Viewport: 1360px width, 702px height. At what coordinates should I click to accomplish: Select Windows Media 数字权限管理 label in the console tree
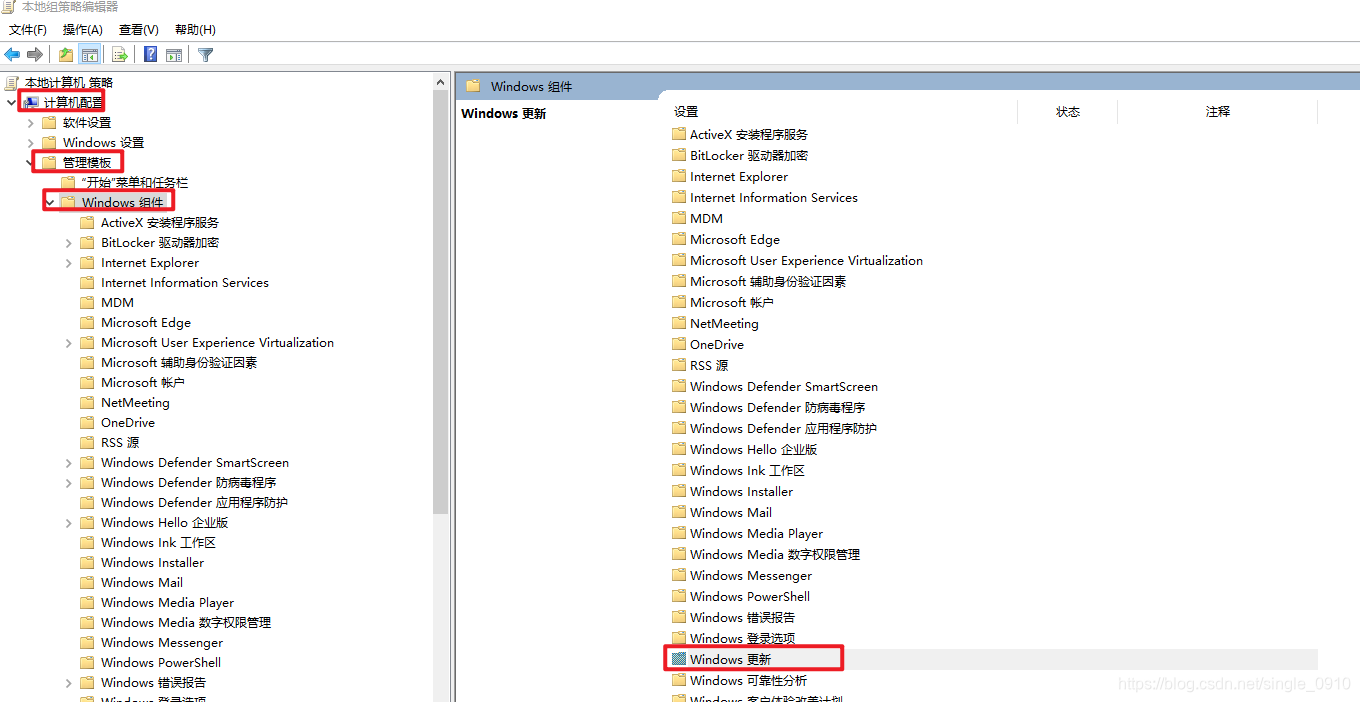pyautogui.click(x=186, y=622)
